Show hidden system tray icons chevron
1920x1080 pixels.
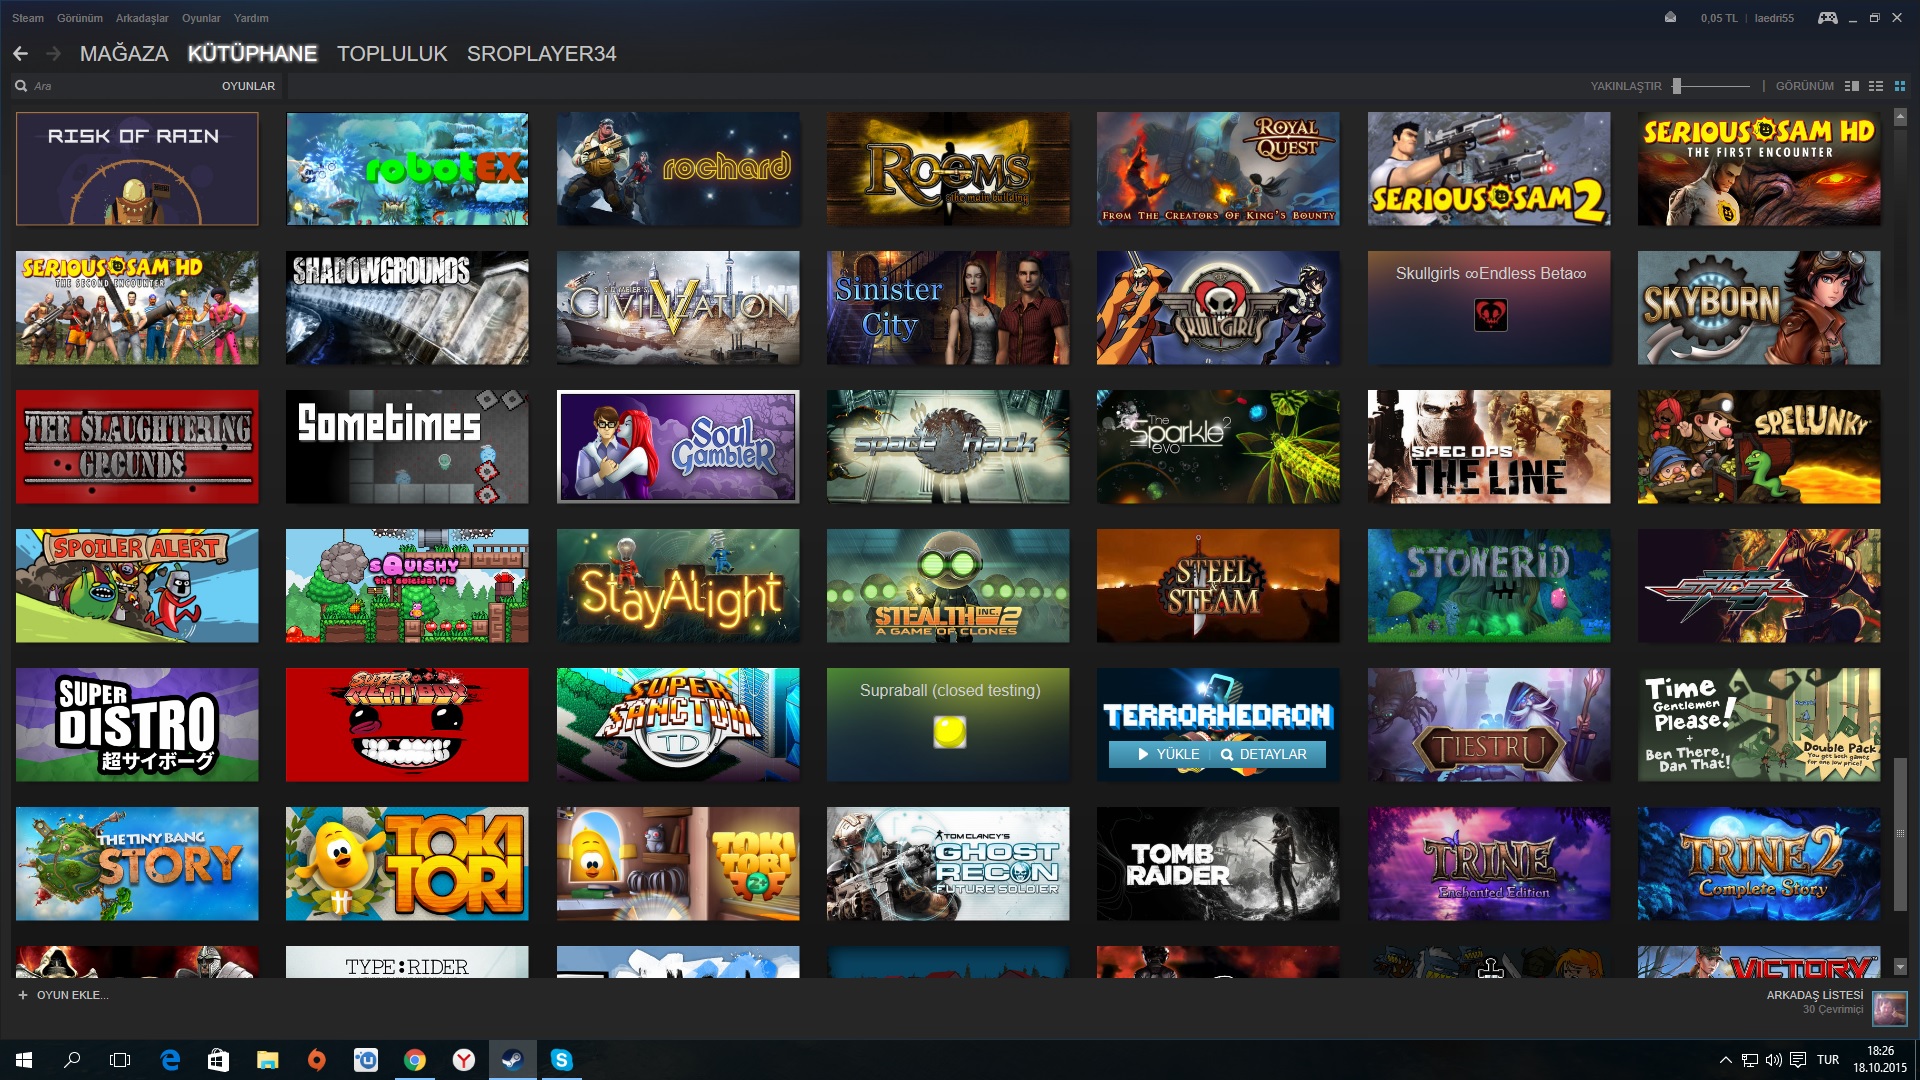pos(1726,1060)
